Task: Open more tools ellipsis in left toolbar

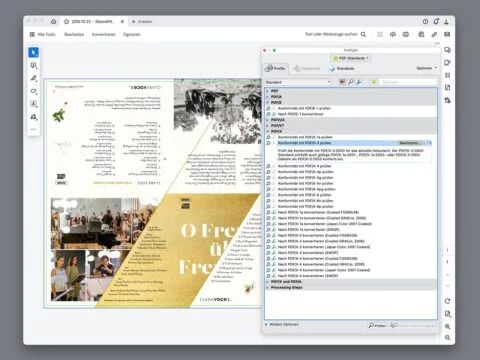Action: click(33, 129)
